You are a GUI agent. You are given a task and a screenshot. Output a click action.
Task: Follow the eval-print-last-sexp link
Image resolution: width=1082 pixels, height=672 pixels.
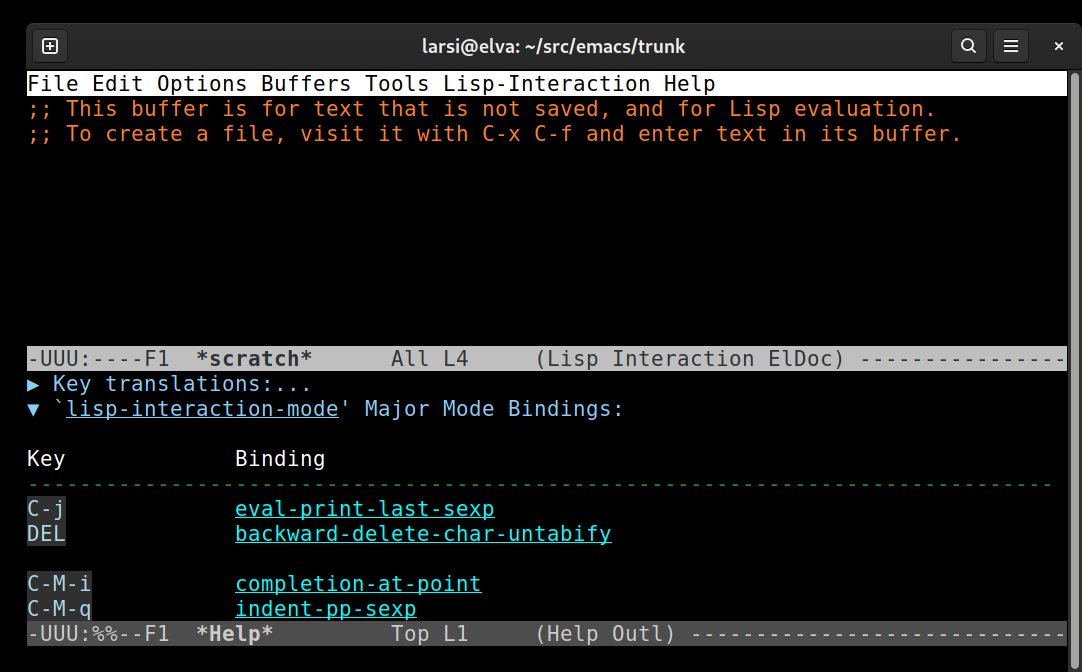364,509
